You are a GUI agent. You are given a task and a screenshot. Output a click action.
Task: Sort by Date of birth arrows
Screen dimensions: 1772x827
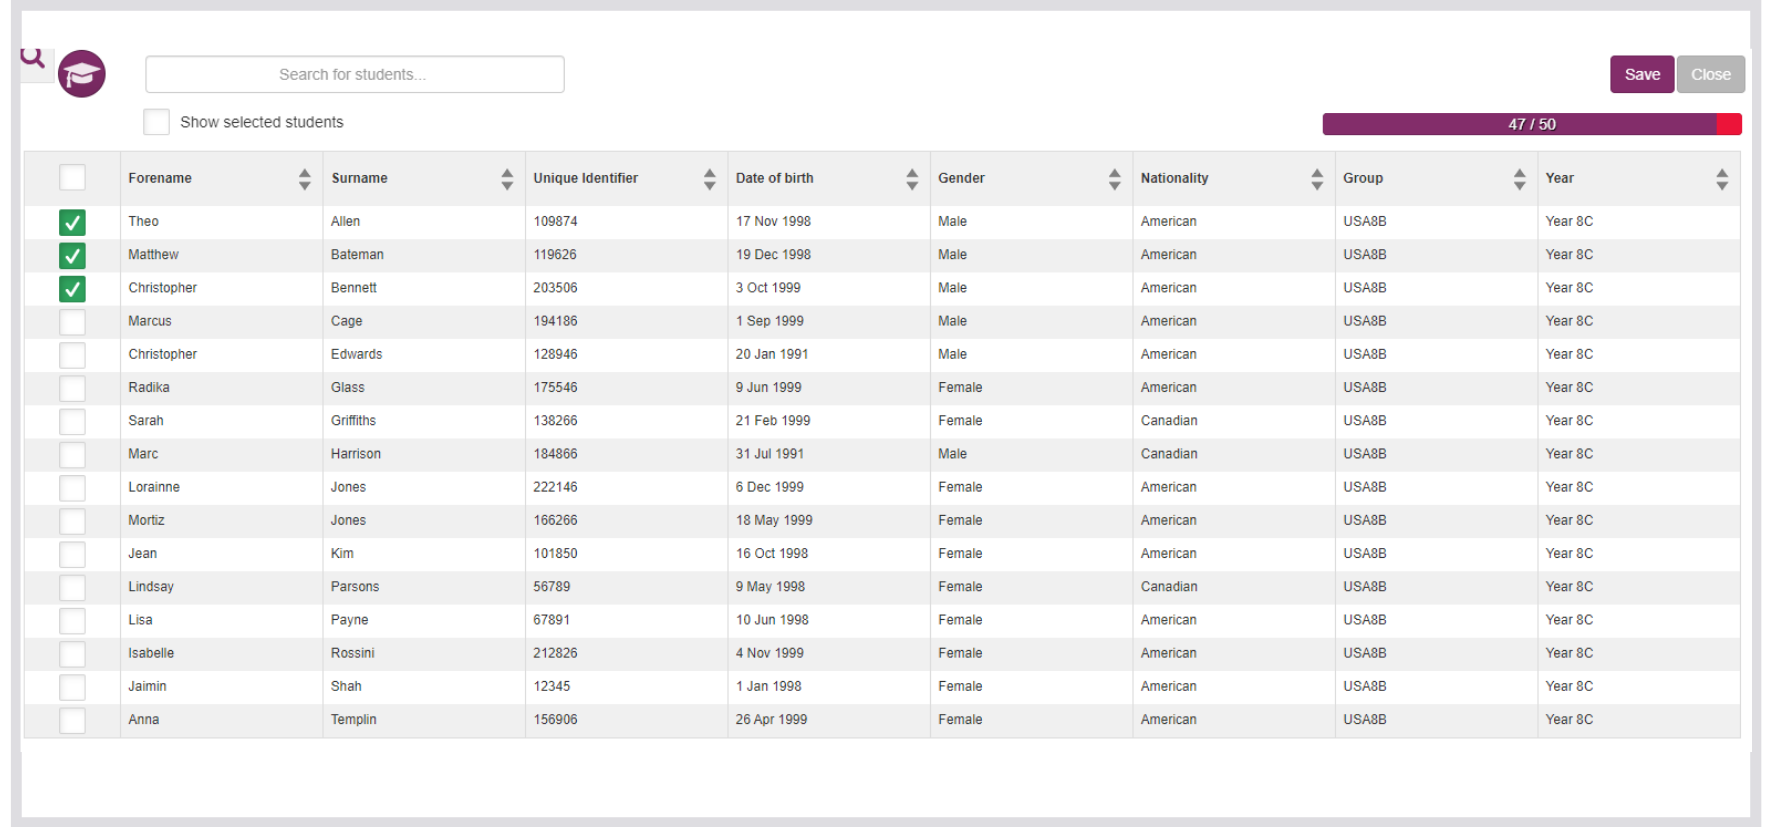click(x=912, y=179)
